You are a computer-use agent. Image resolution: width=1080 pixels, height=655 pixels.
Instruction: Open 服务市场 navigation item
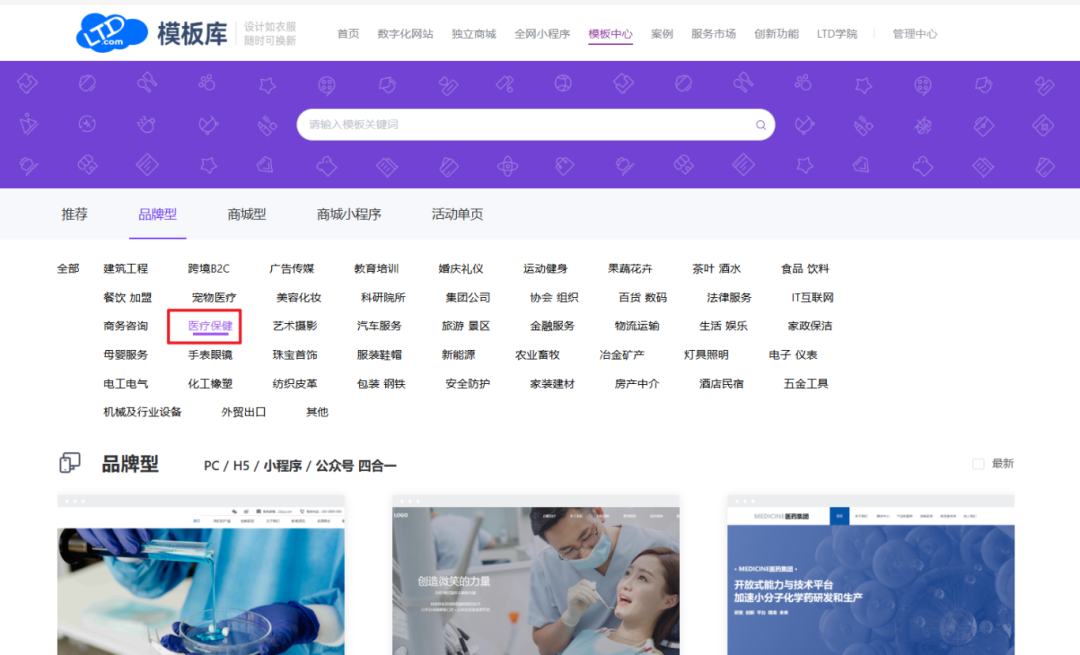713,34
